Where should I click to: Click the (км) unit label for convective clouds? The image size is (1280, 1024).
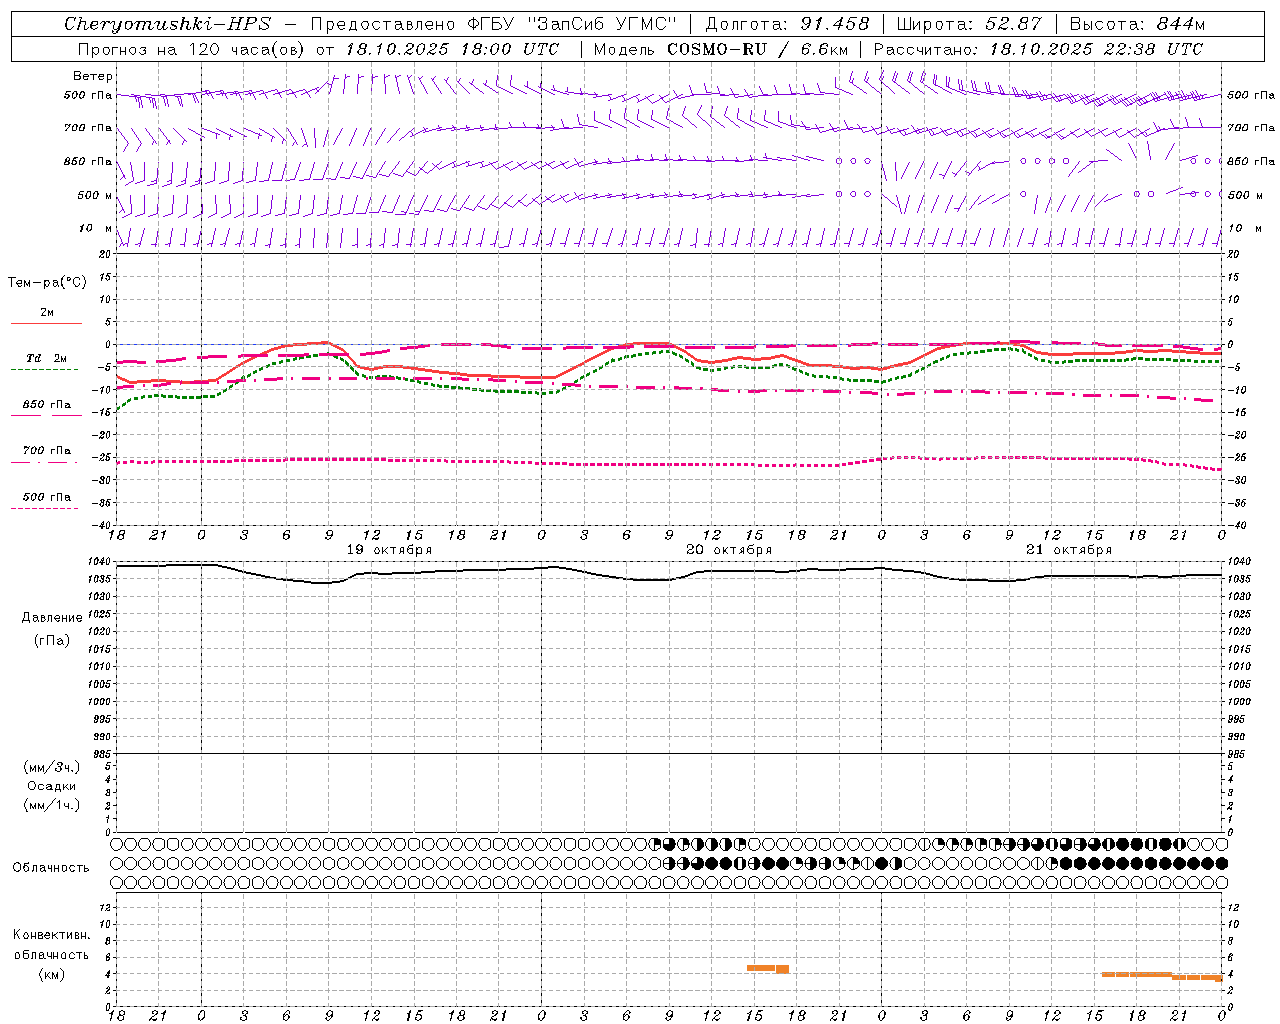click(x=51, y=974)
